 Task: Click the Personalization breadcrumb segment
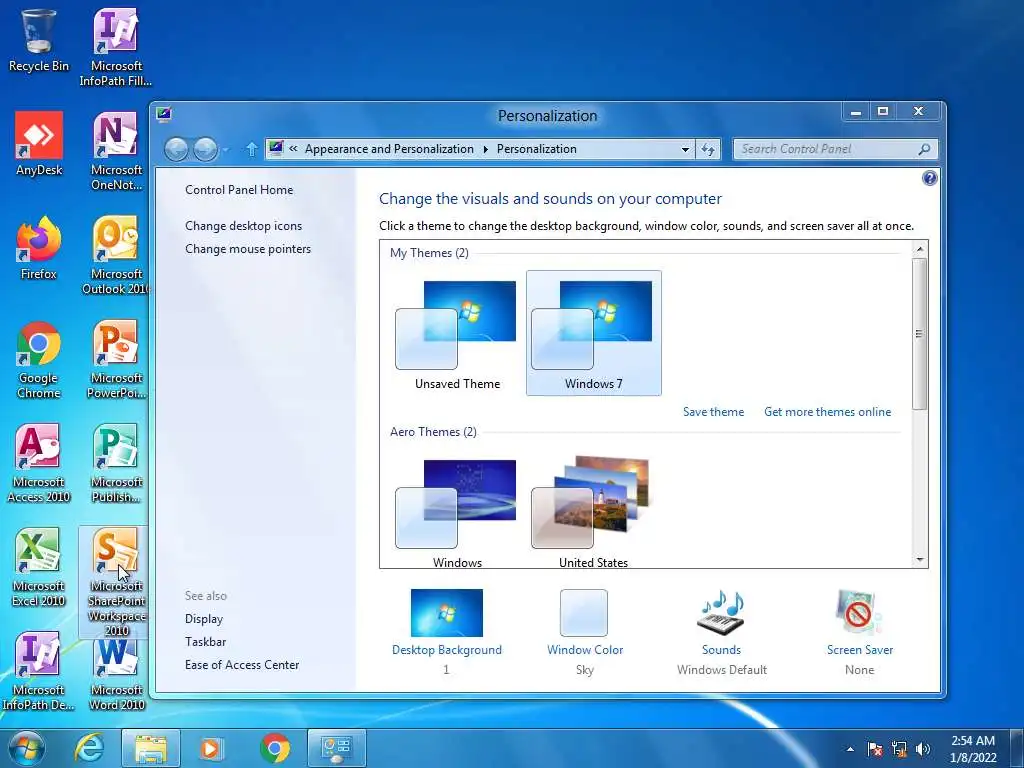point(537,149)
